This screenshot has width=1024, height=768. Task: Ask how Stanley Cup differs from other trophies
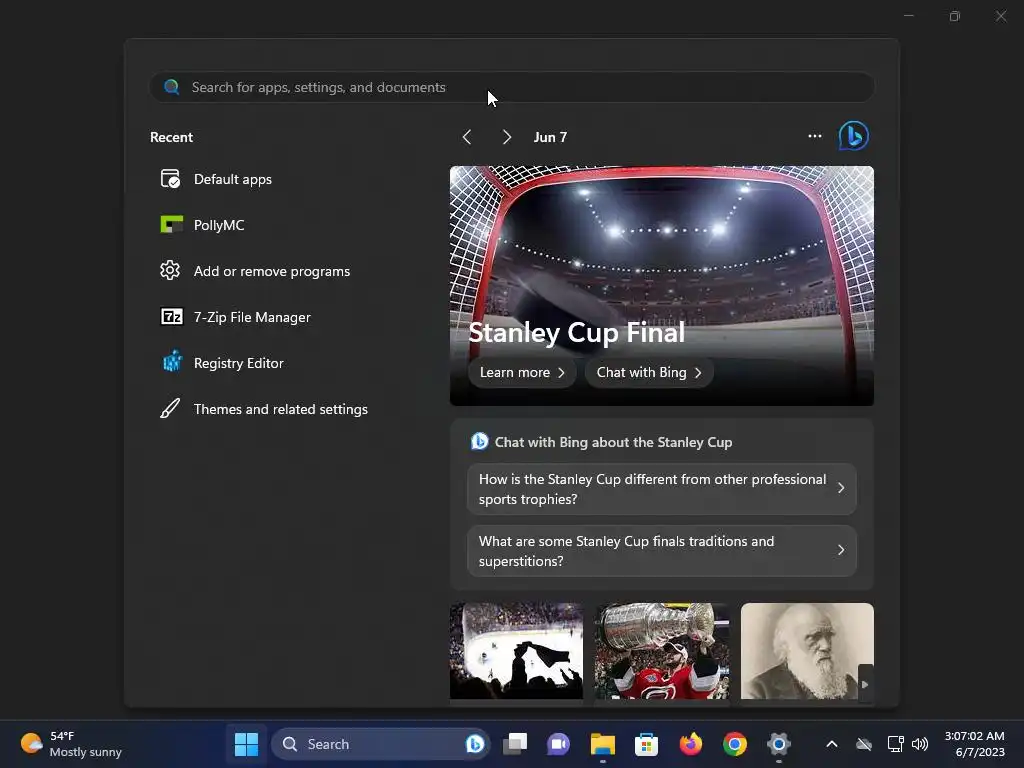pos(662,488)
